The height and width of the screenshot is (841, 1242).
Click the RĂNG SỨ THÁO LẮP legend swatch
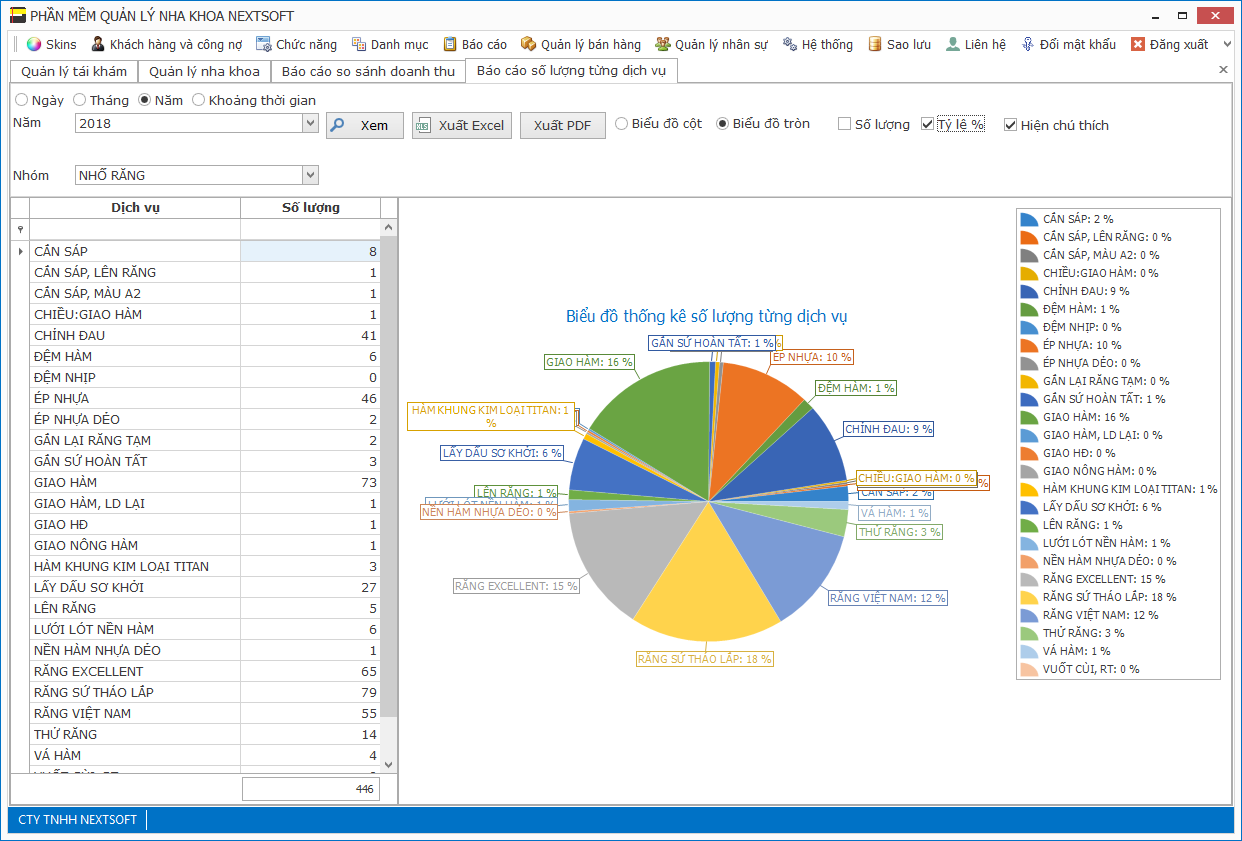1029,597
